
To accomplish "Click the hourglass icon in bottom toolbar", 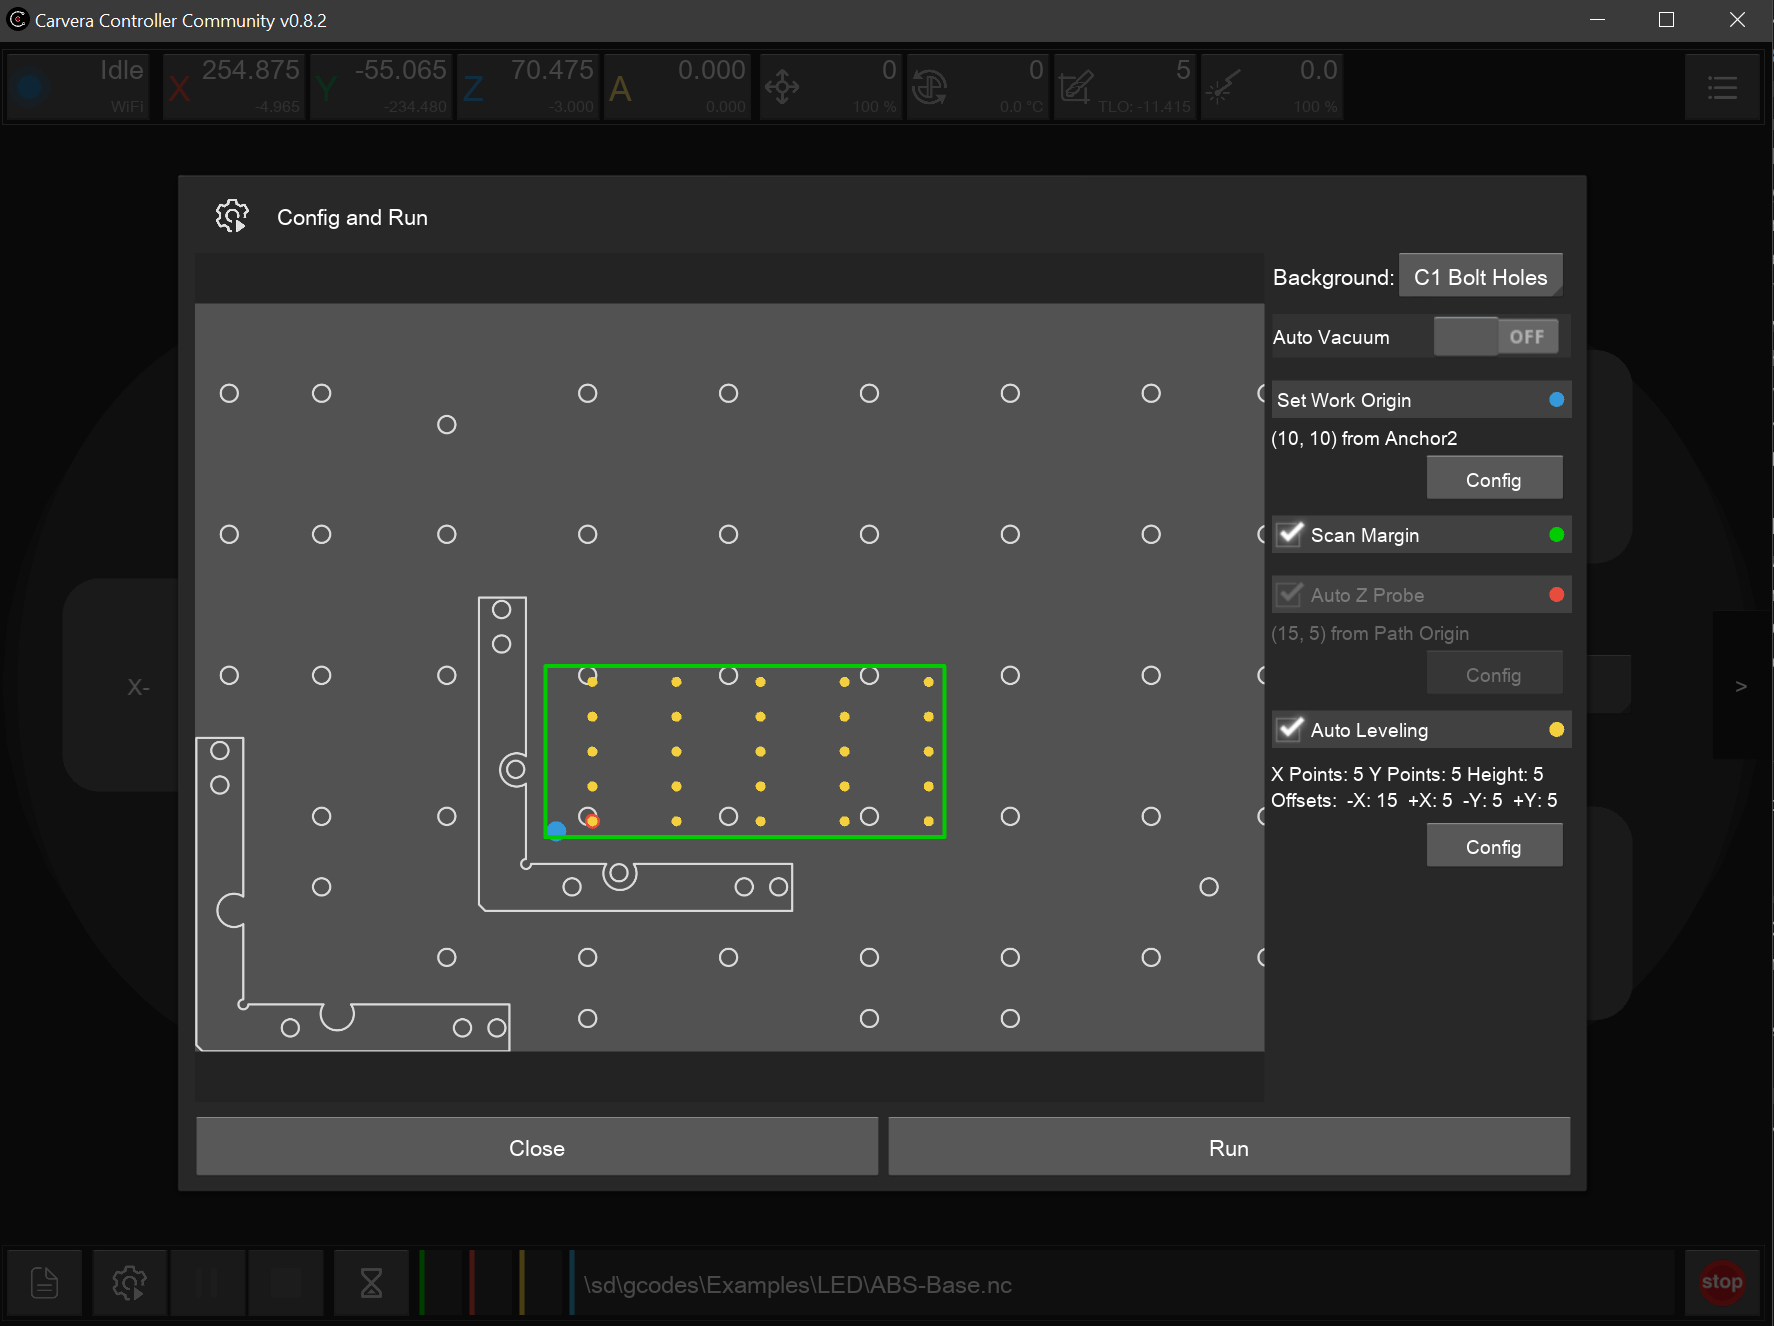I will click(371, 1281).
